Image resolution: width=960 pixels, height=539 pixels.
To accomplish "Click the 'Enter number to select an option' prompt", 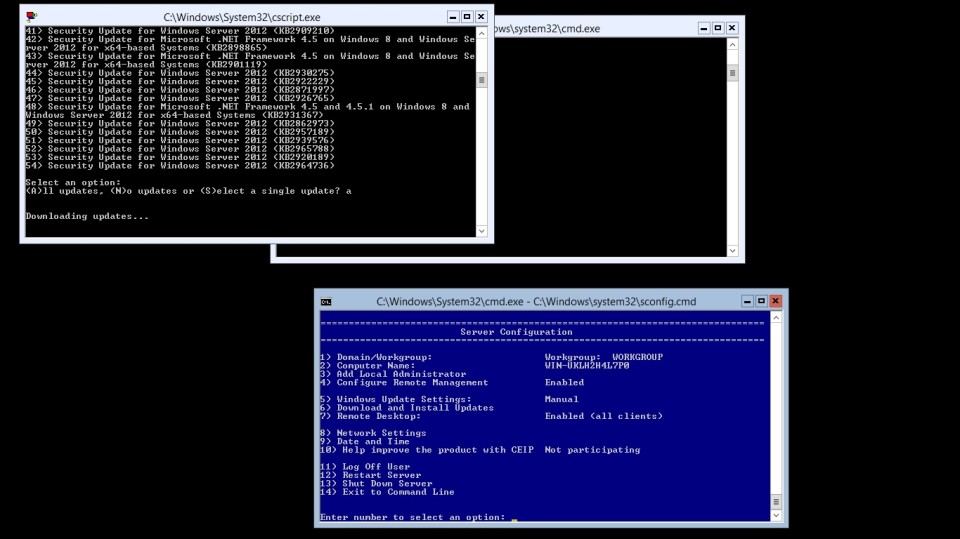I will (412, 517).
